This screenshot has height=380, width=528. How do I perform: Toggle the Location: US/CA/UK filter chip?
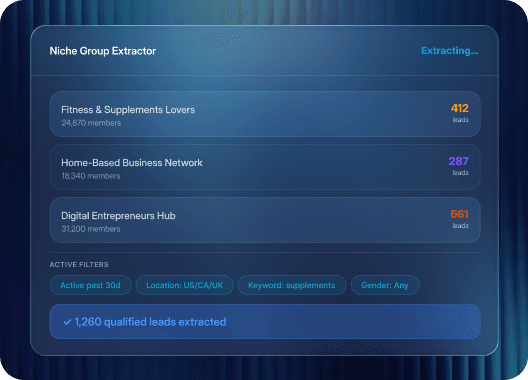click(185, 285)
